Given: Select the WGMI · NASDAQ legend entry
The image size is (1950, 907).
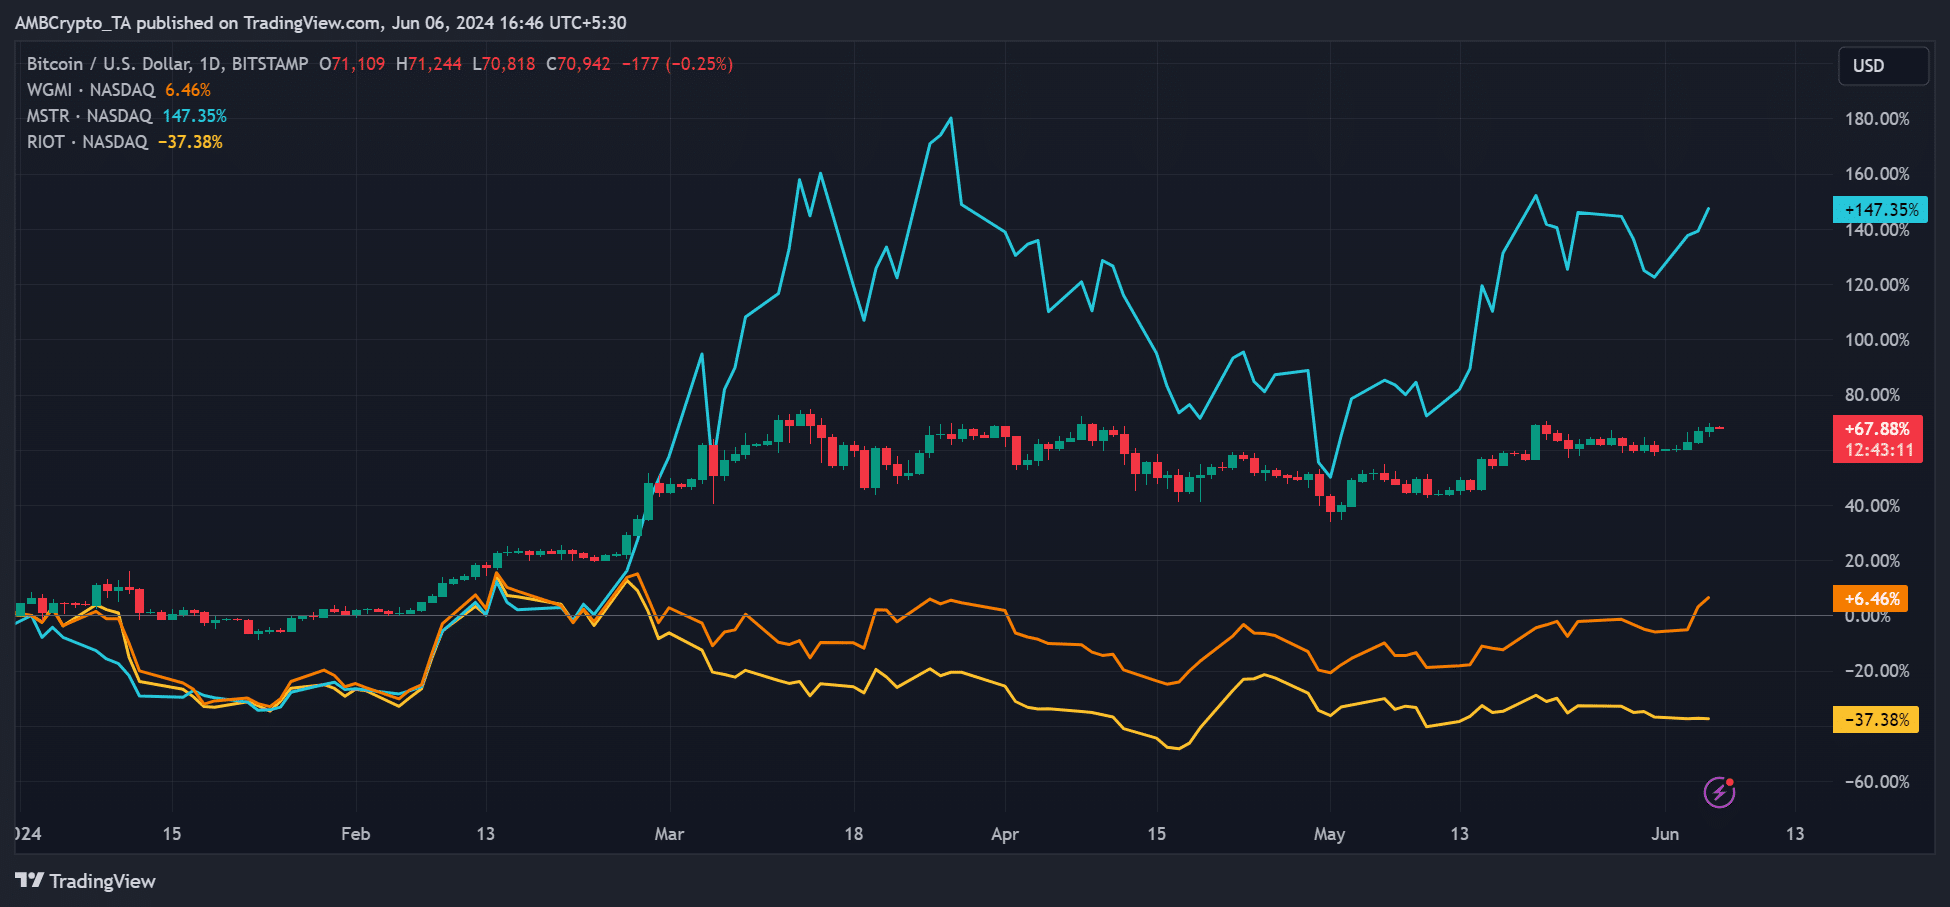Looking at the screenshot, I should [91, 90].
